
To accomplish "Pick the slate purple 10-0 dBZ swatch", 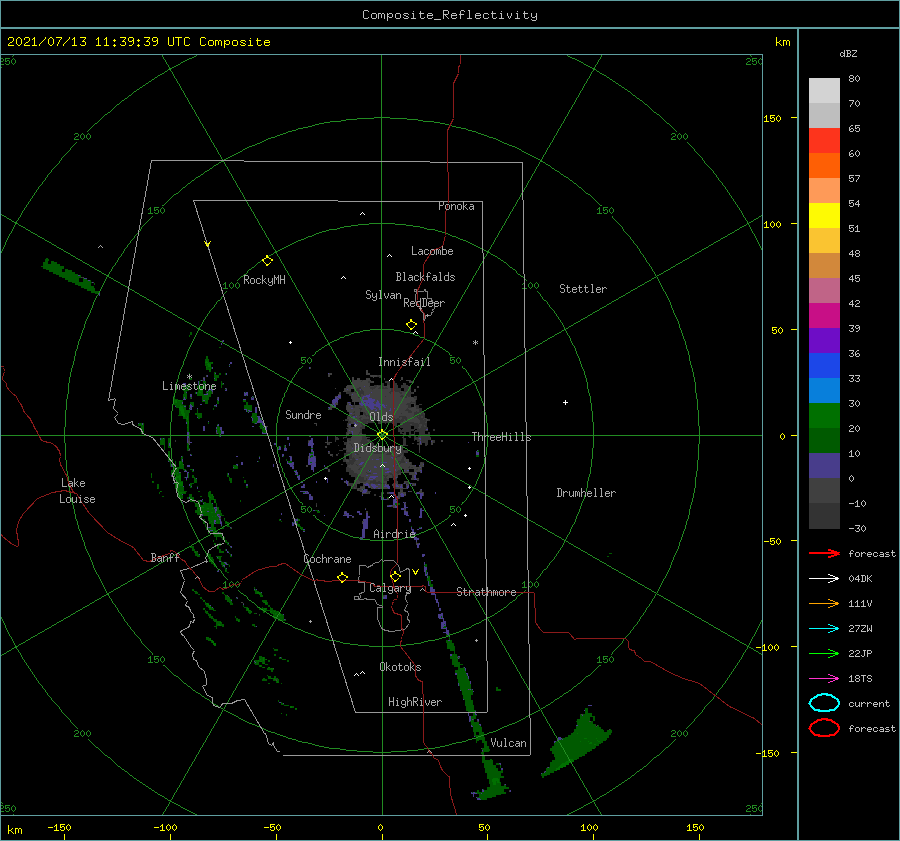I will point(824,466).
